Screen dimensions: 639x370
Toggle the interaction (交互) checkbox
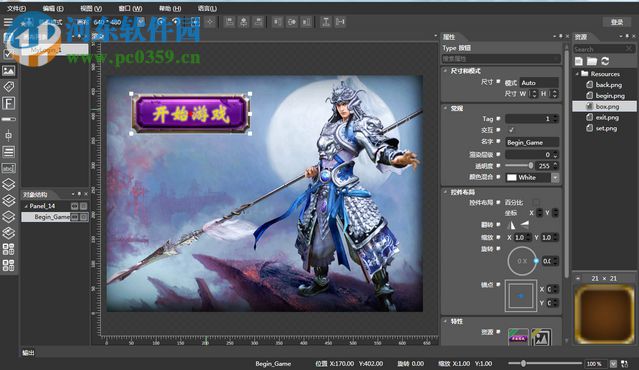[x=511, y=130]
